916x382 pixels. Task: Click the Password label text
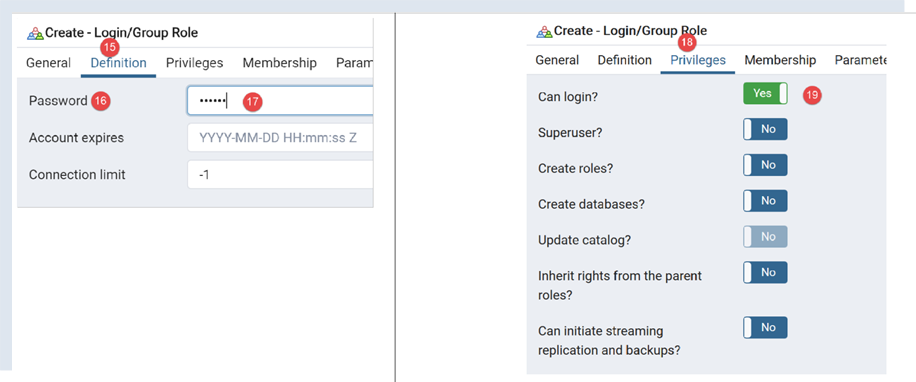coord(58,101)
